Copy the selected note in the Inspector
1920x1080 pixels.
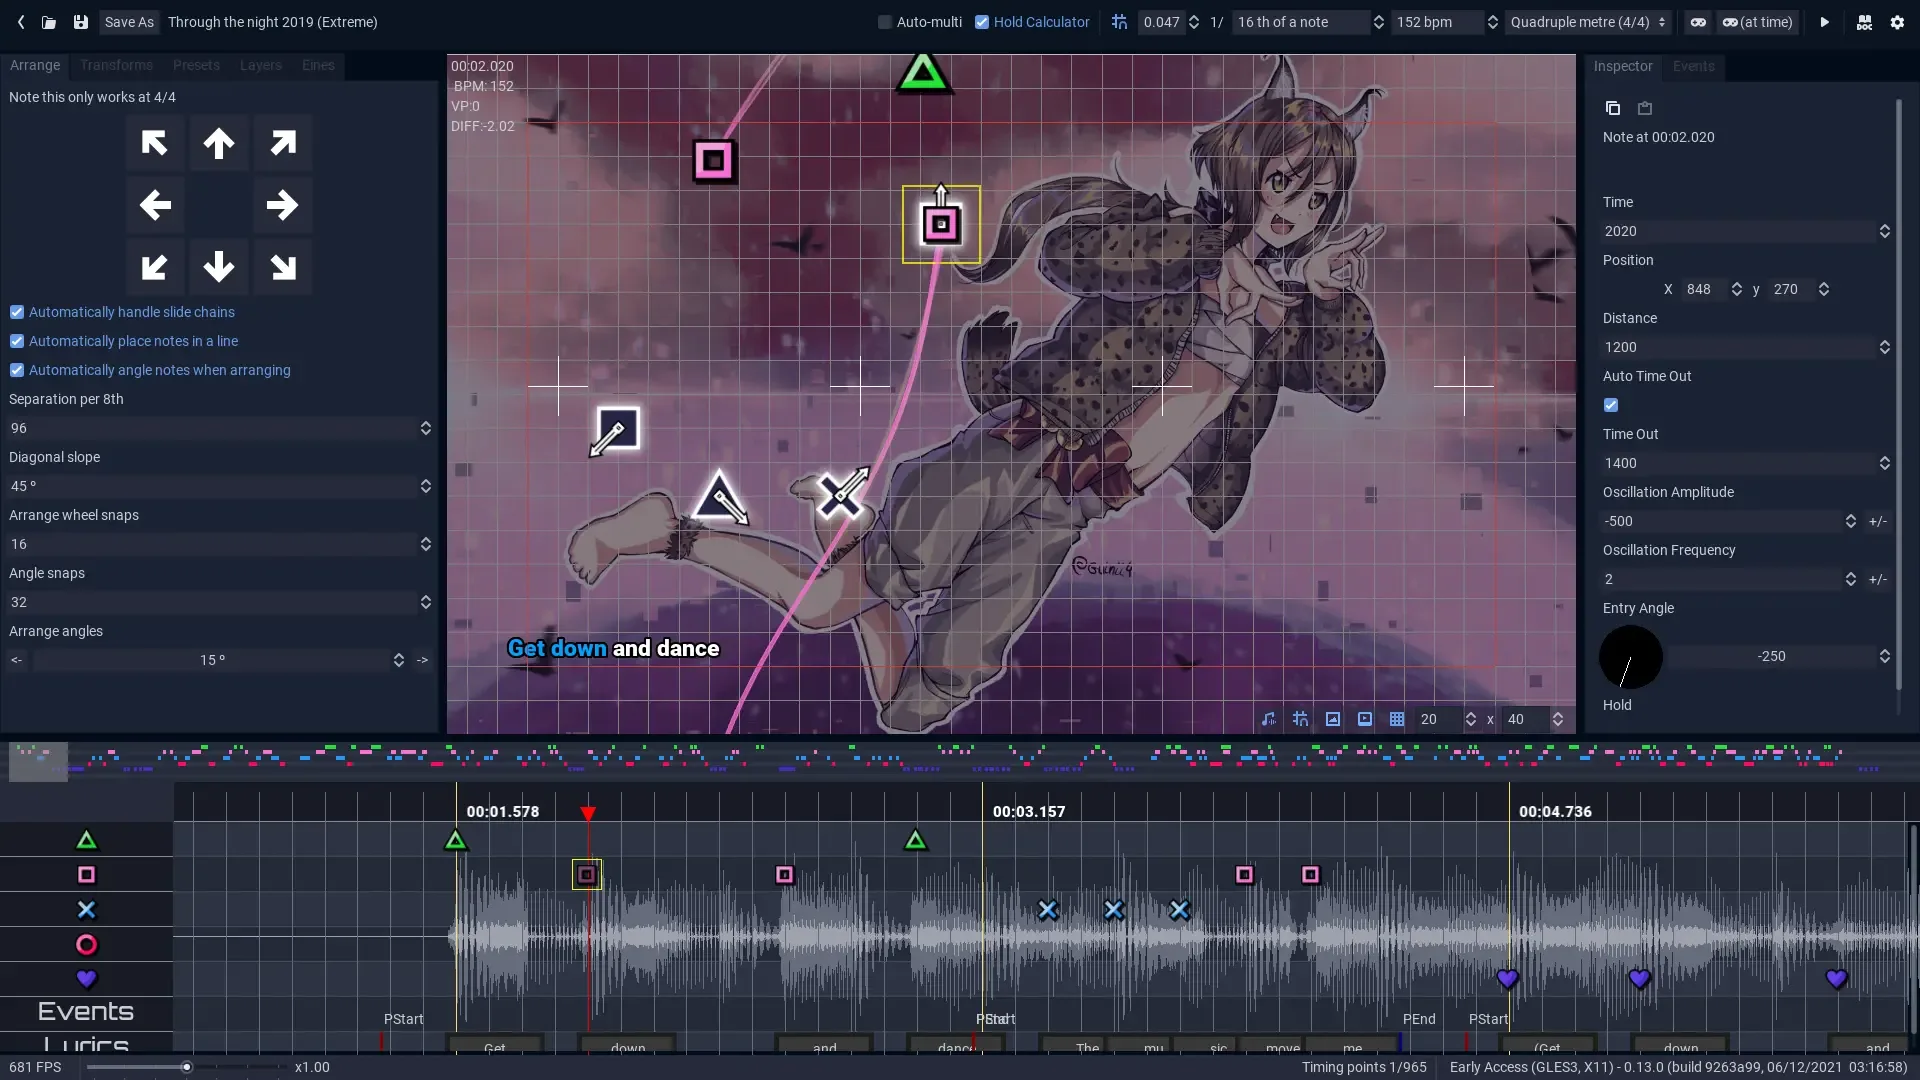[1612, 108]
